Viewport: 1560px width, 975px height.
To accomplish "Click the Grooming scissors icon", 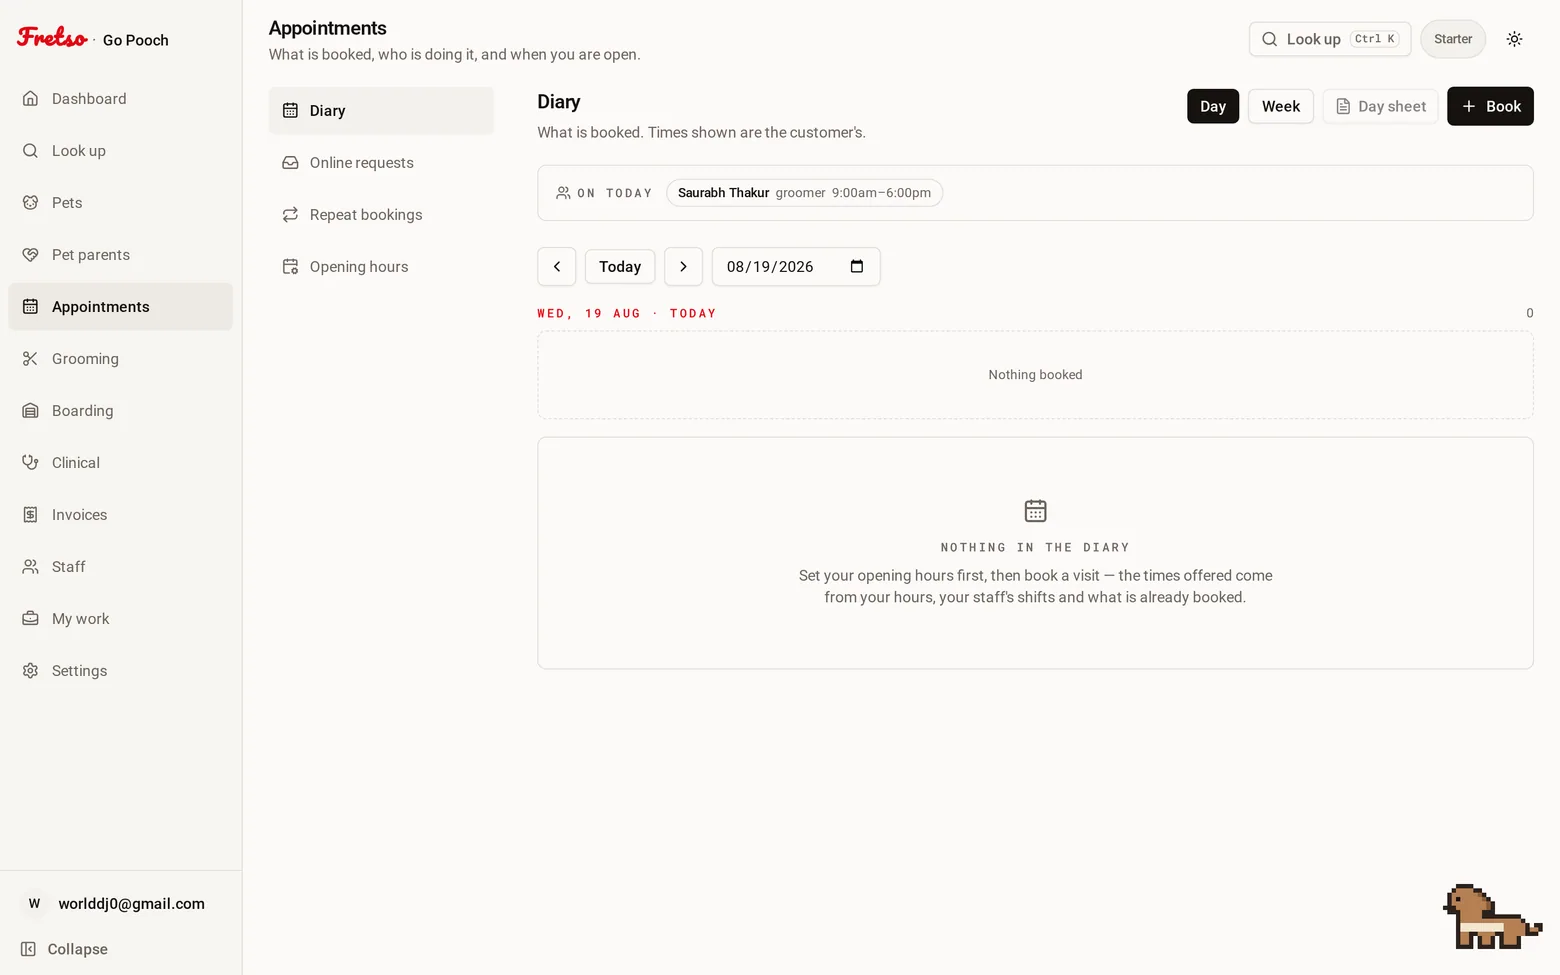I will coord(30,359).
